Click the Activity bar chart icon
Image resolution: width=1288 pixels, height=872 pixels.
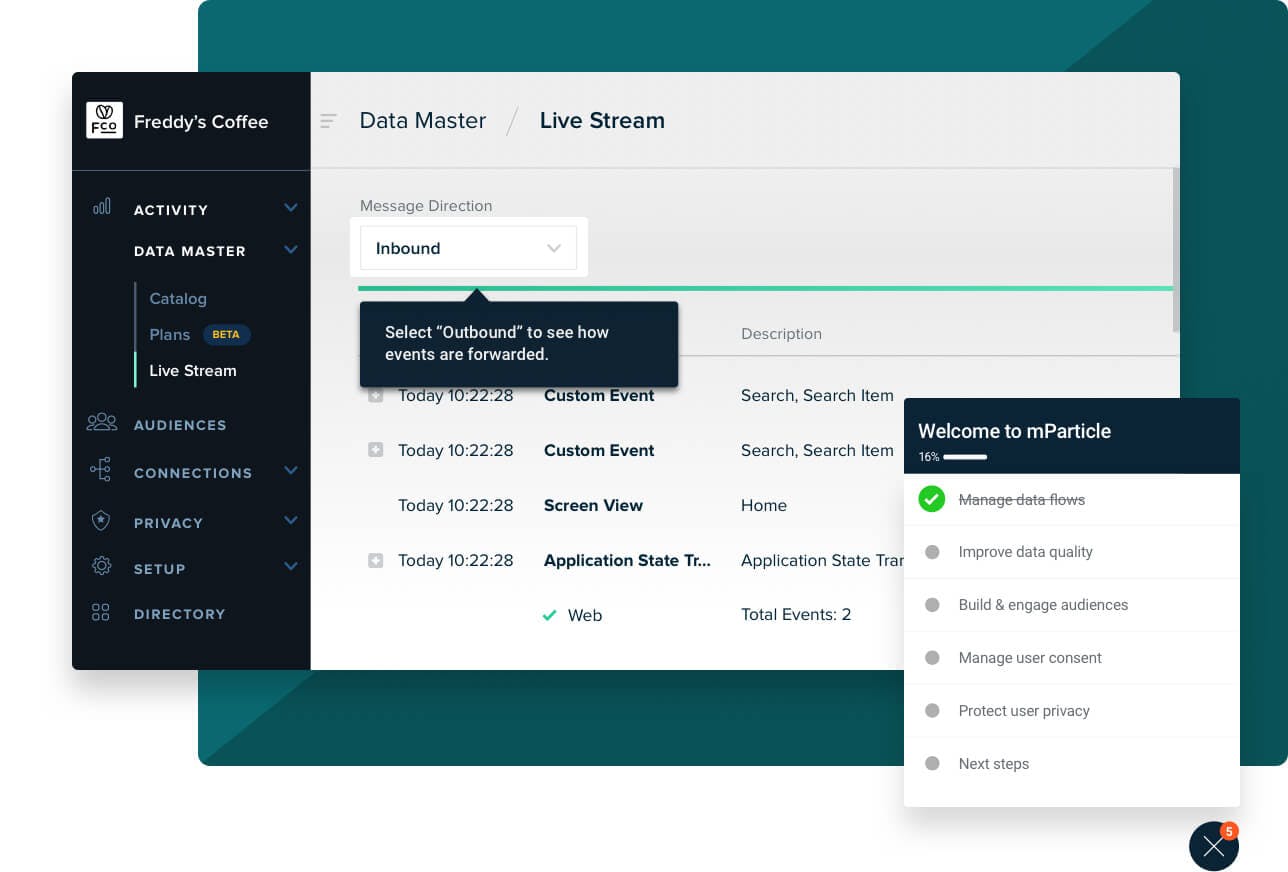click(101, 207)
